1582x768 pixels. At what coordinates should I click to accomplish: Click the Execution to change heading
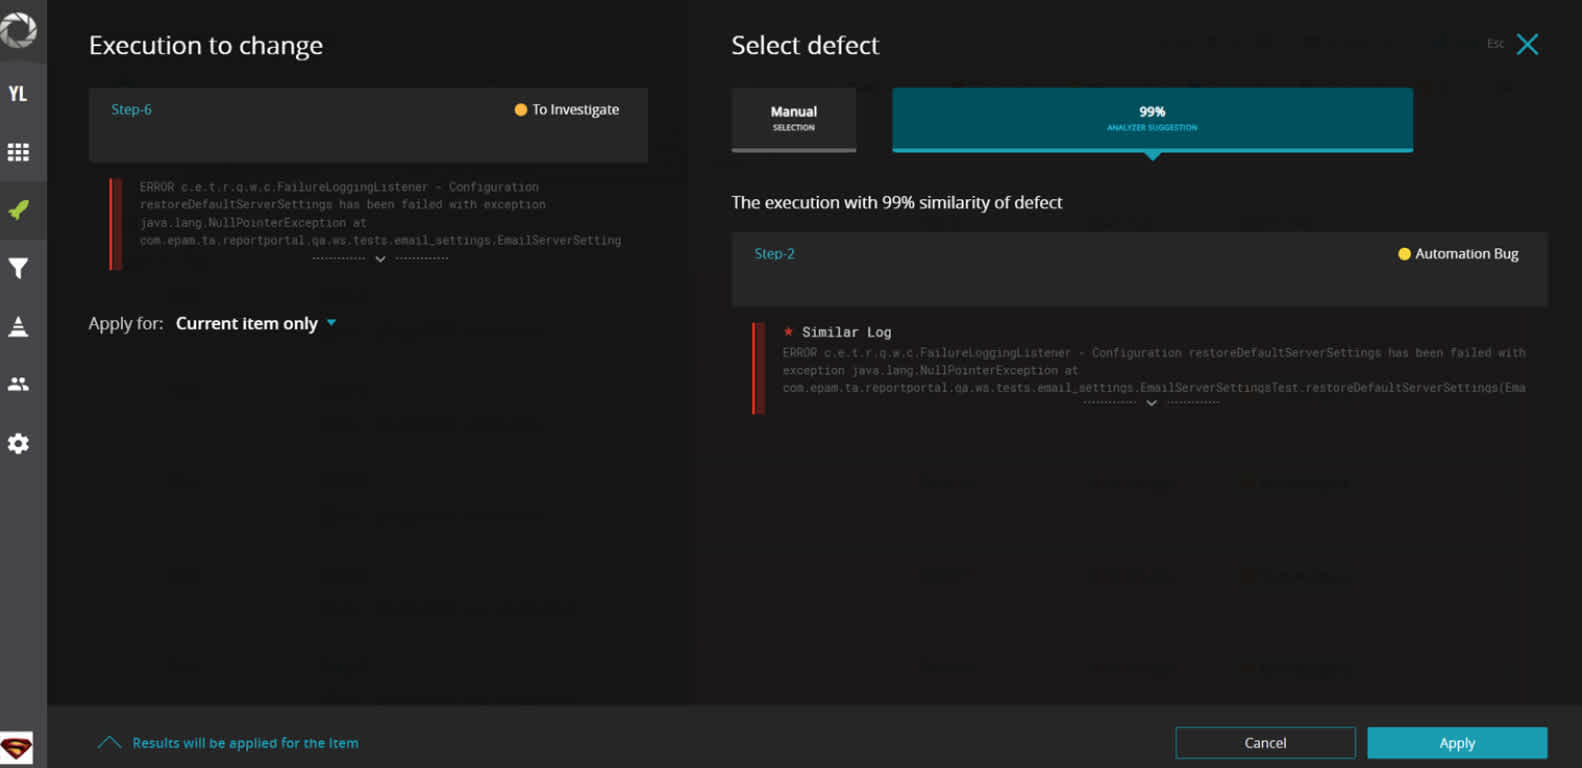(206, 45)
